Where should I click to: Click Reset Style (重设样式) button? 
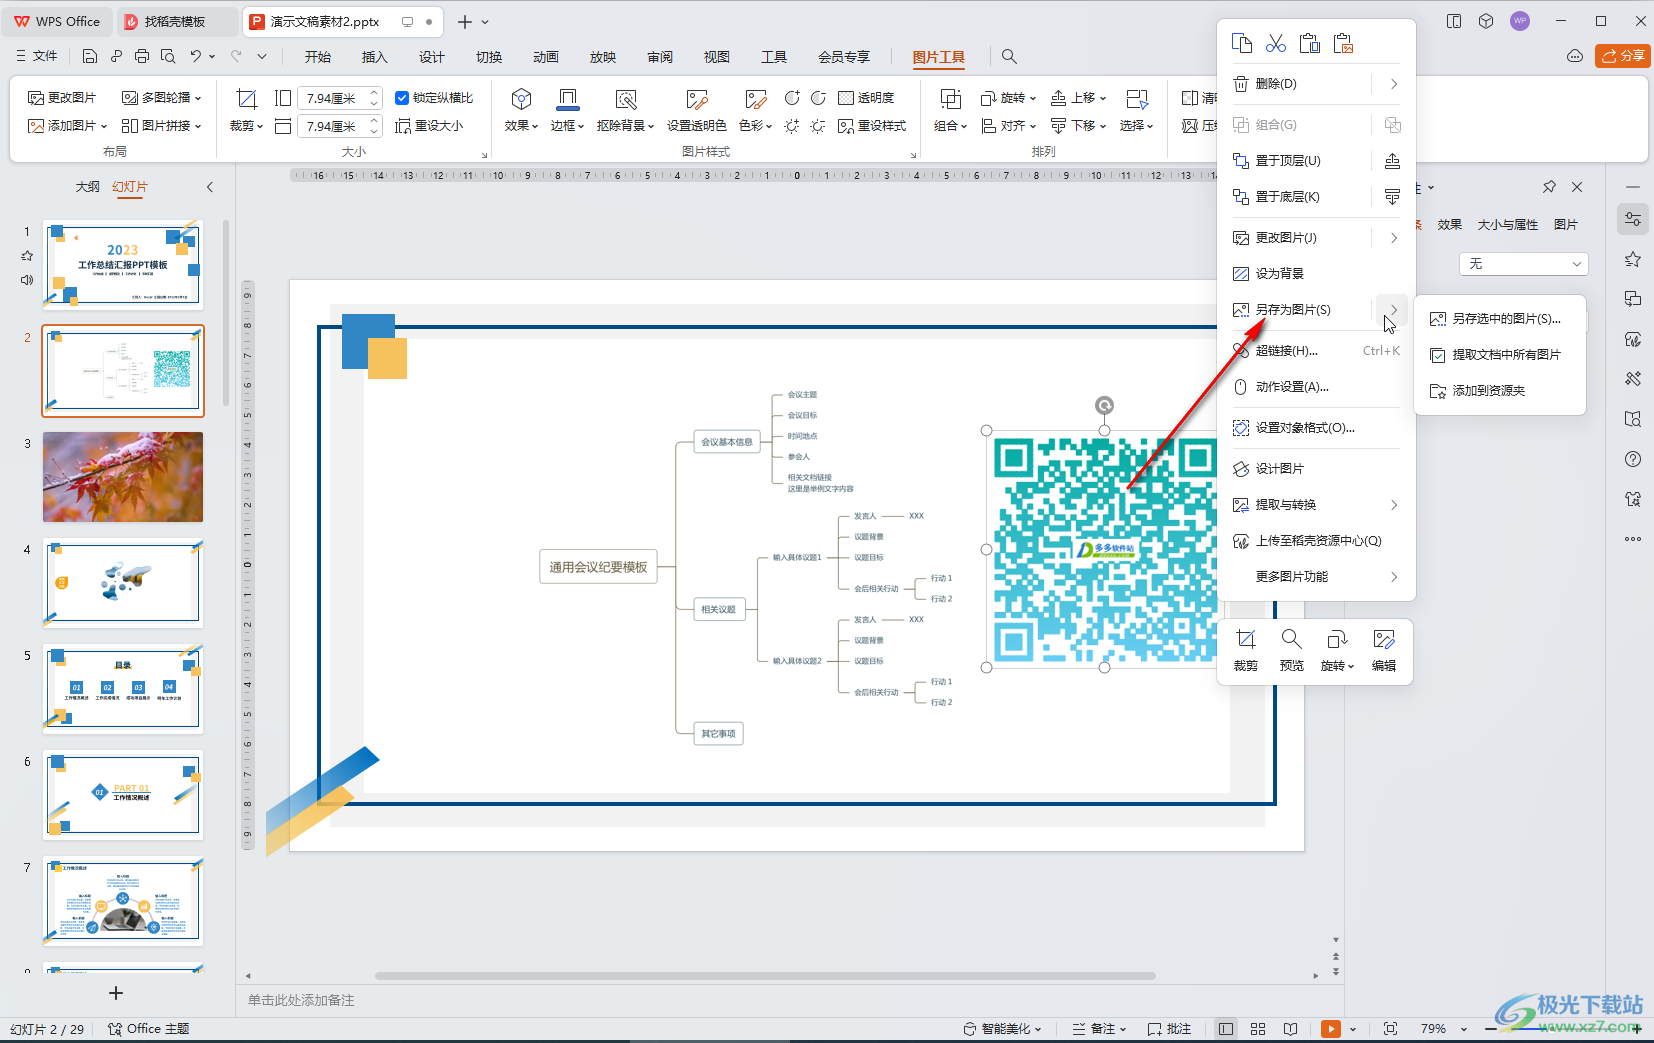[x=872, y=126]
